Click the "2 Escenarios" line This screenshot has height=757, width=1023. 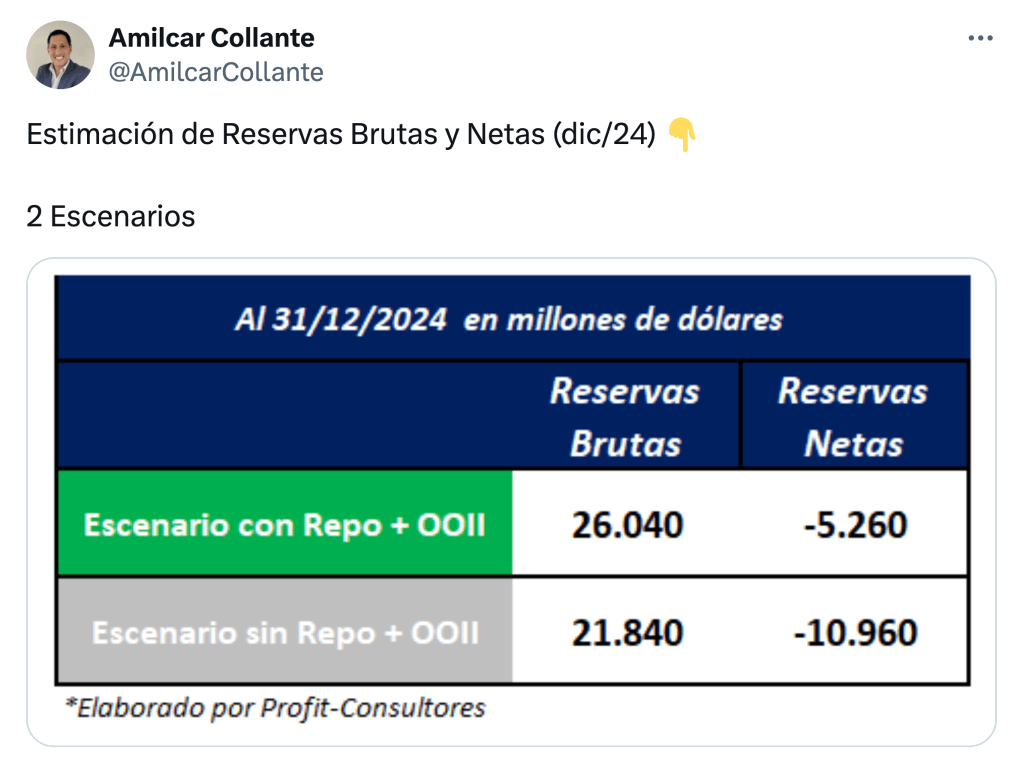click(110, 216)
